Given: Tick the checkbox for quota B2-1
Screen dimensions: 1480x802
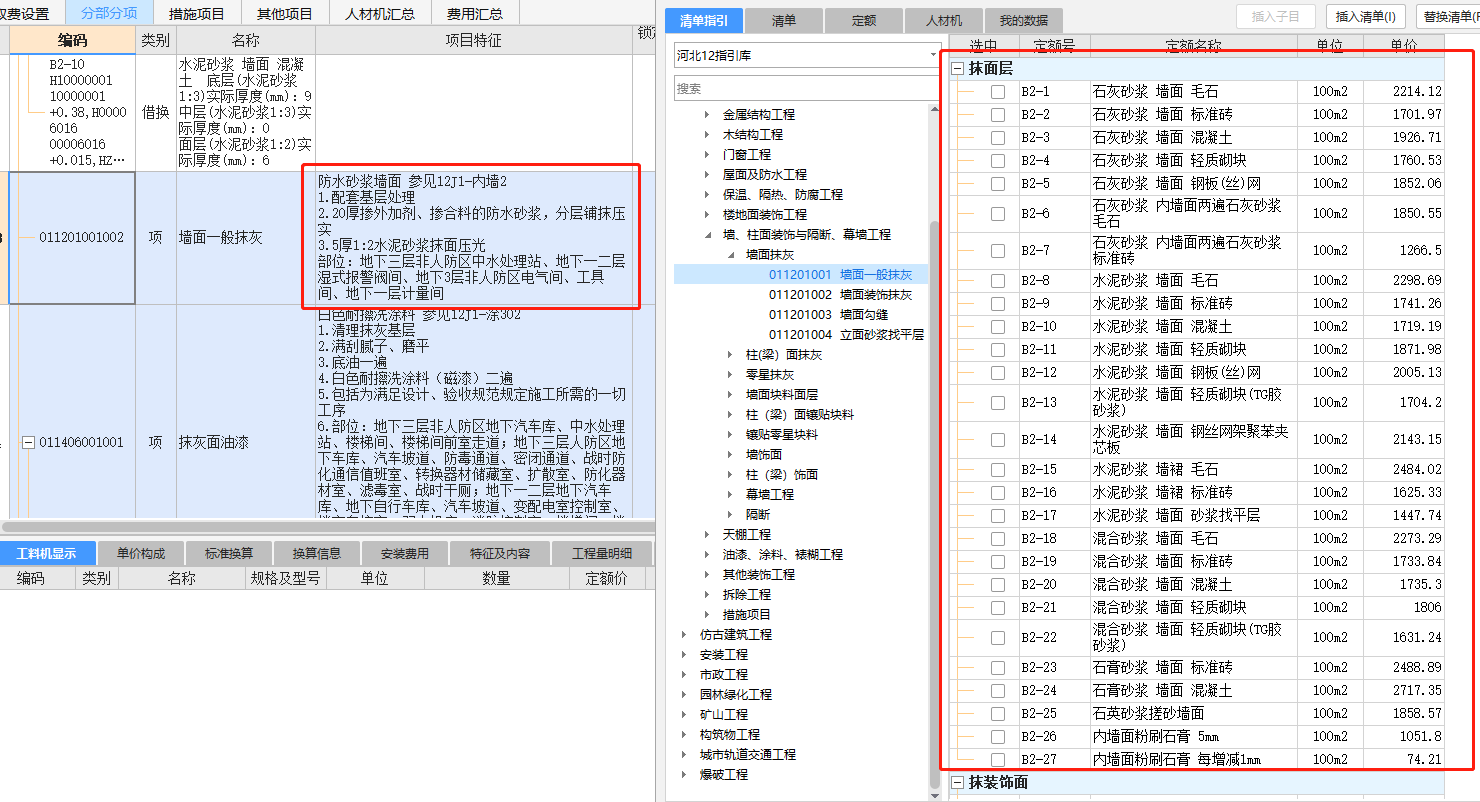Looking at the screenshot, I should click(997, 92).
